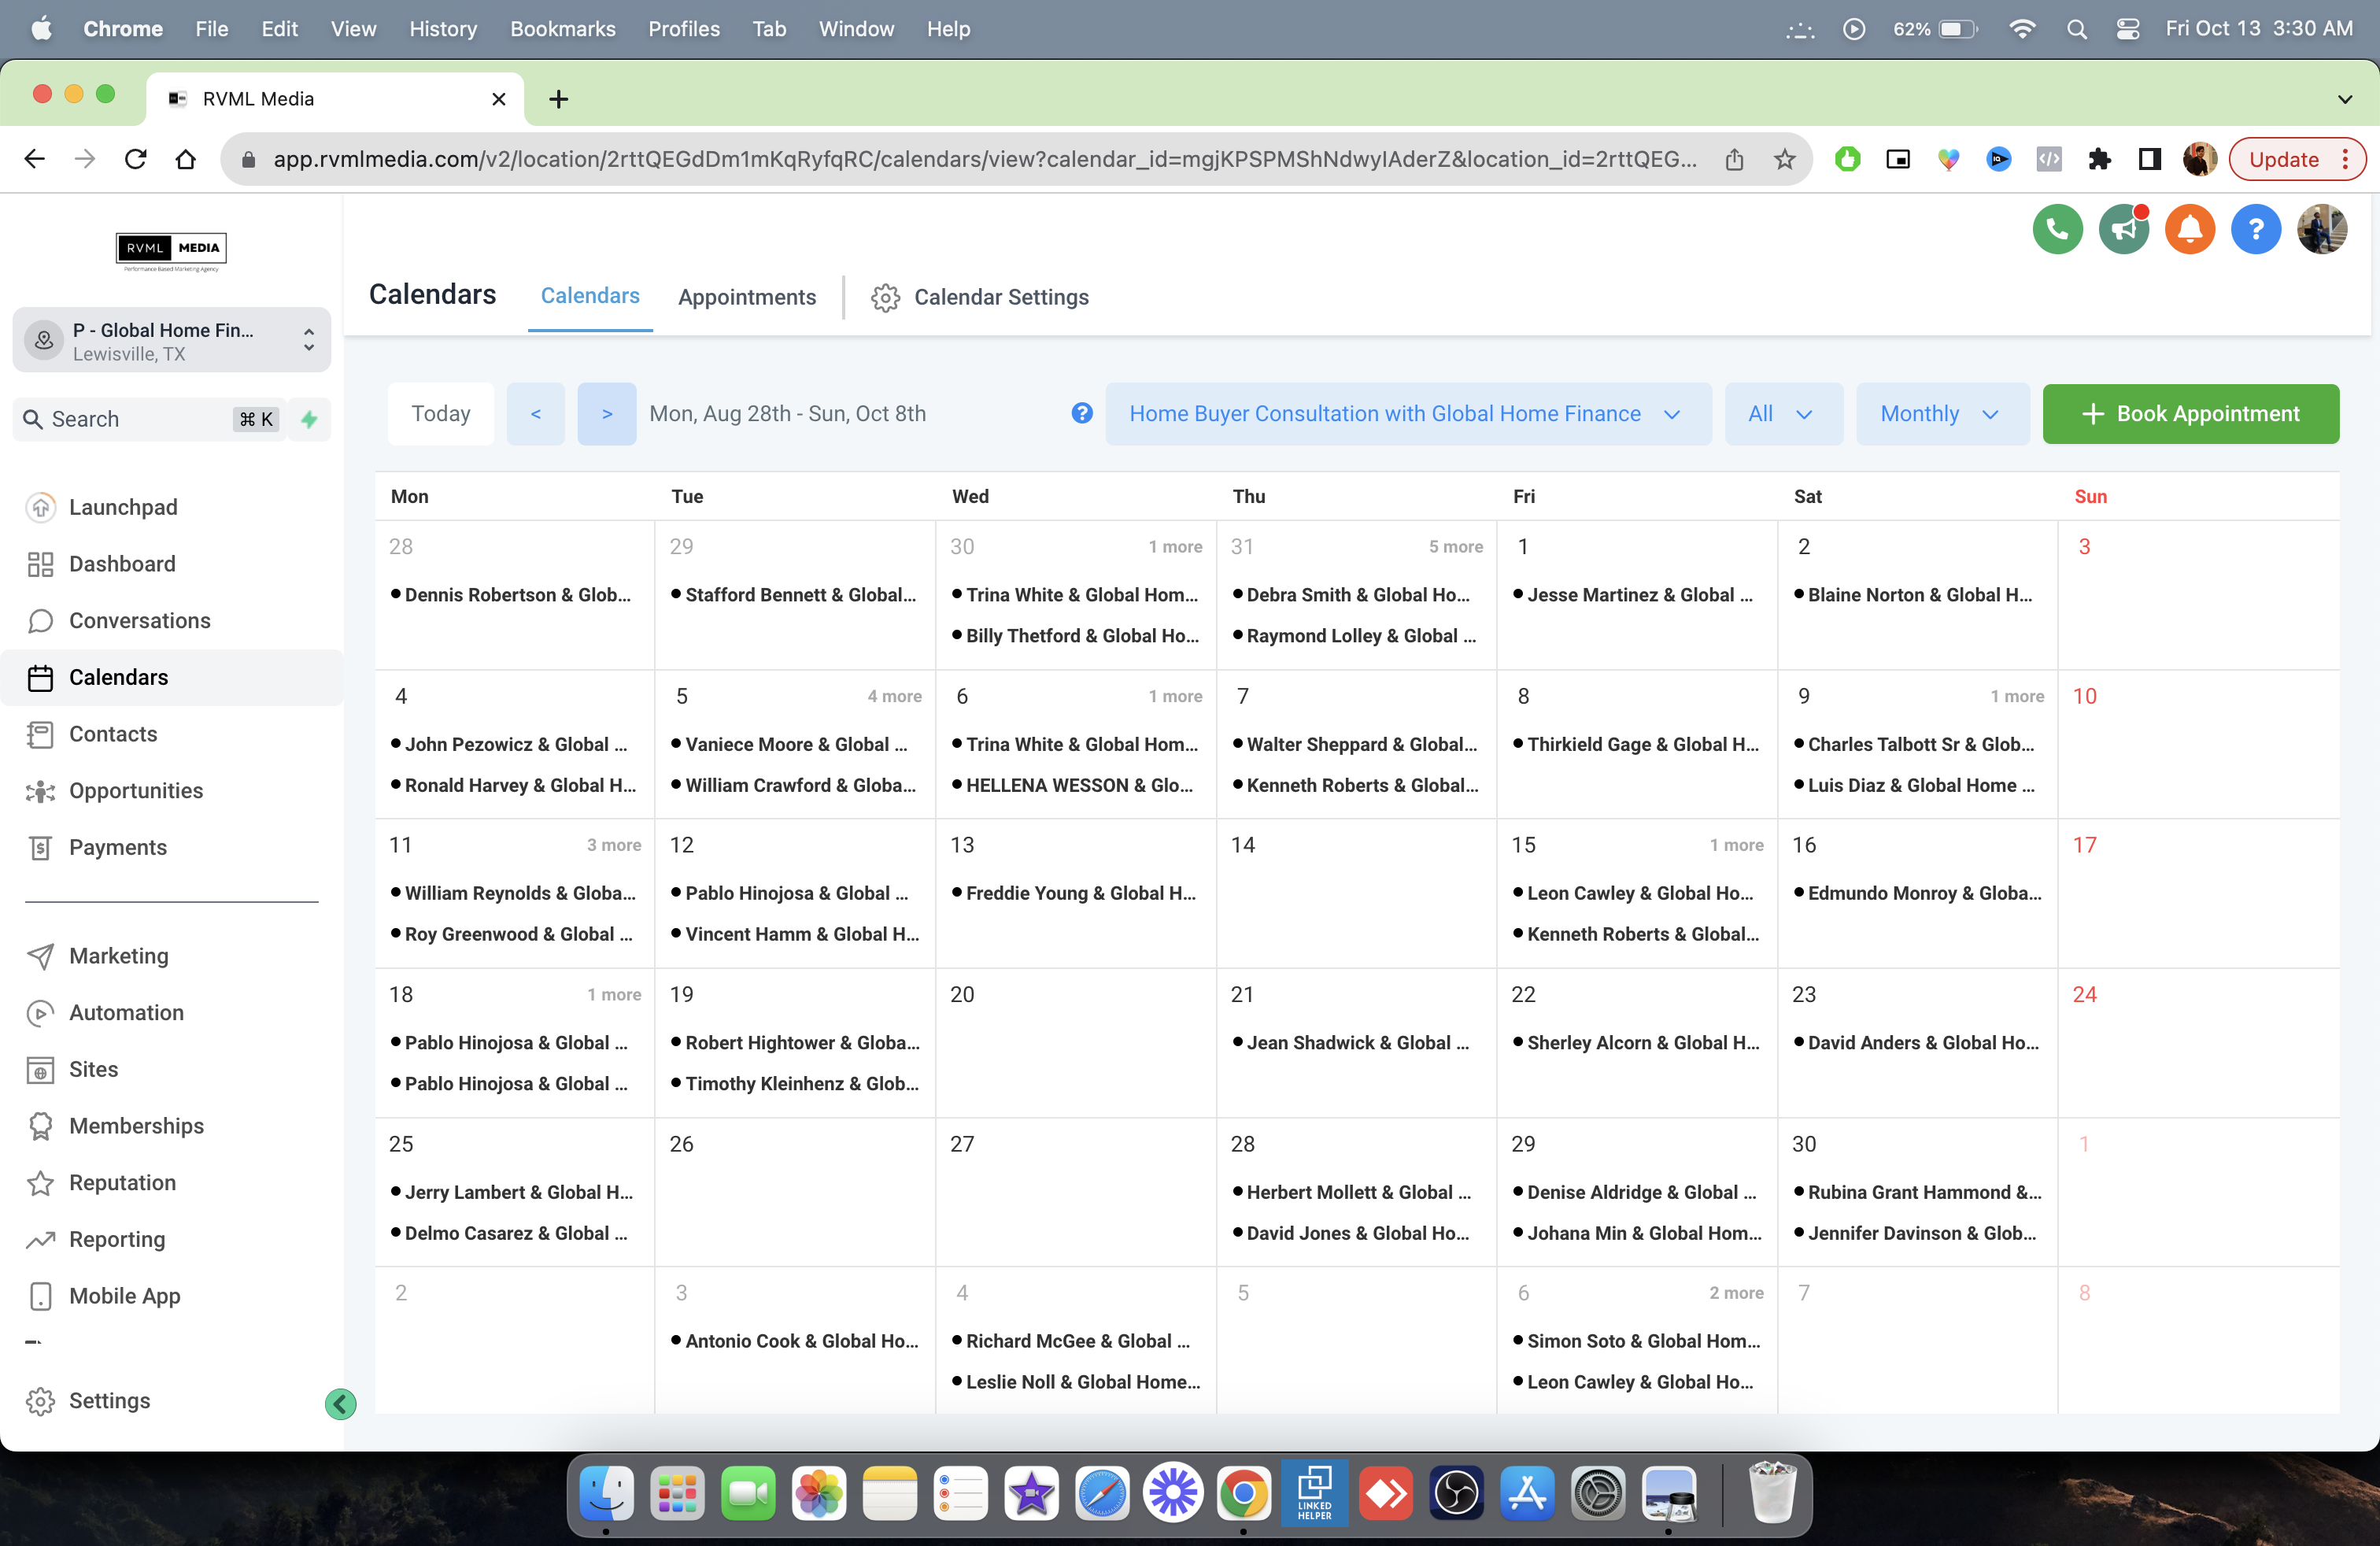Switch to the Calendars tab

point(590,296)
